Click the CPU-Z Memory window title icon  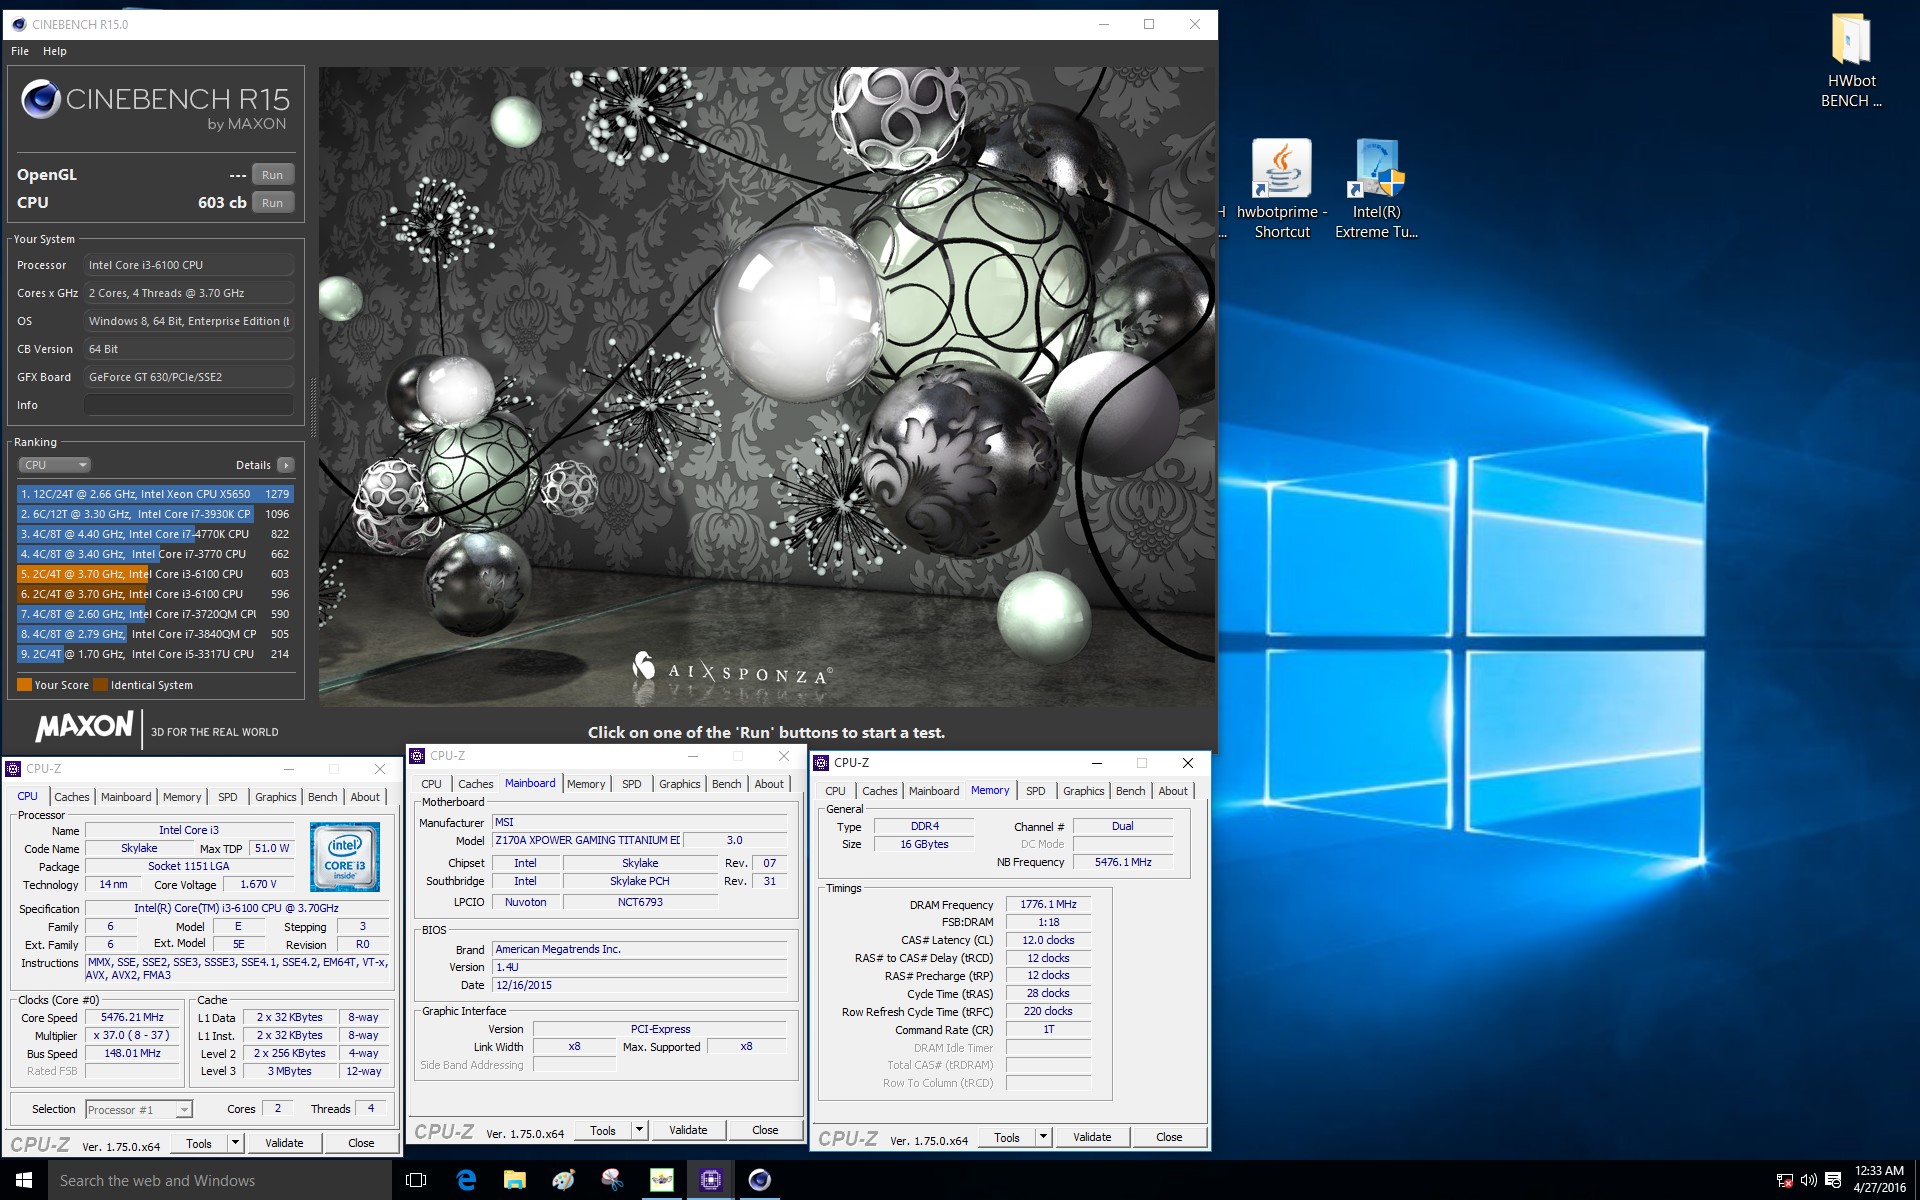click(821, 762)
